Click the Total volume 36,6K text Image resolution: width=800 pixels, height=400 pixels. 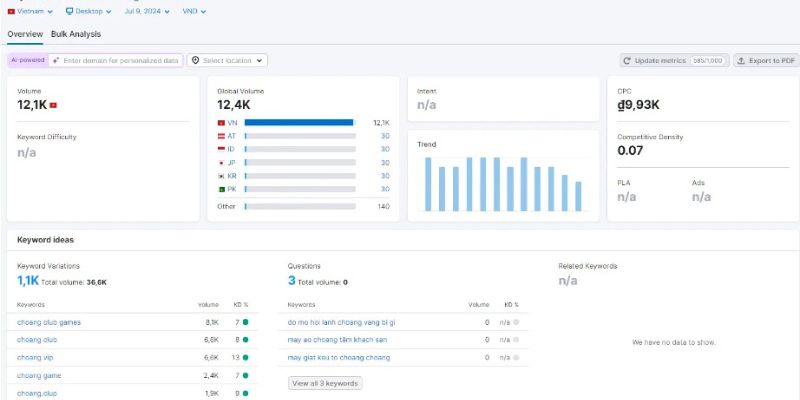(74, 282)
